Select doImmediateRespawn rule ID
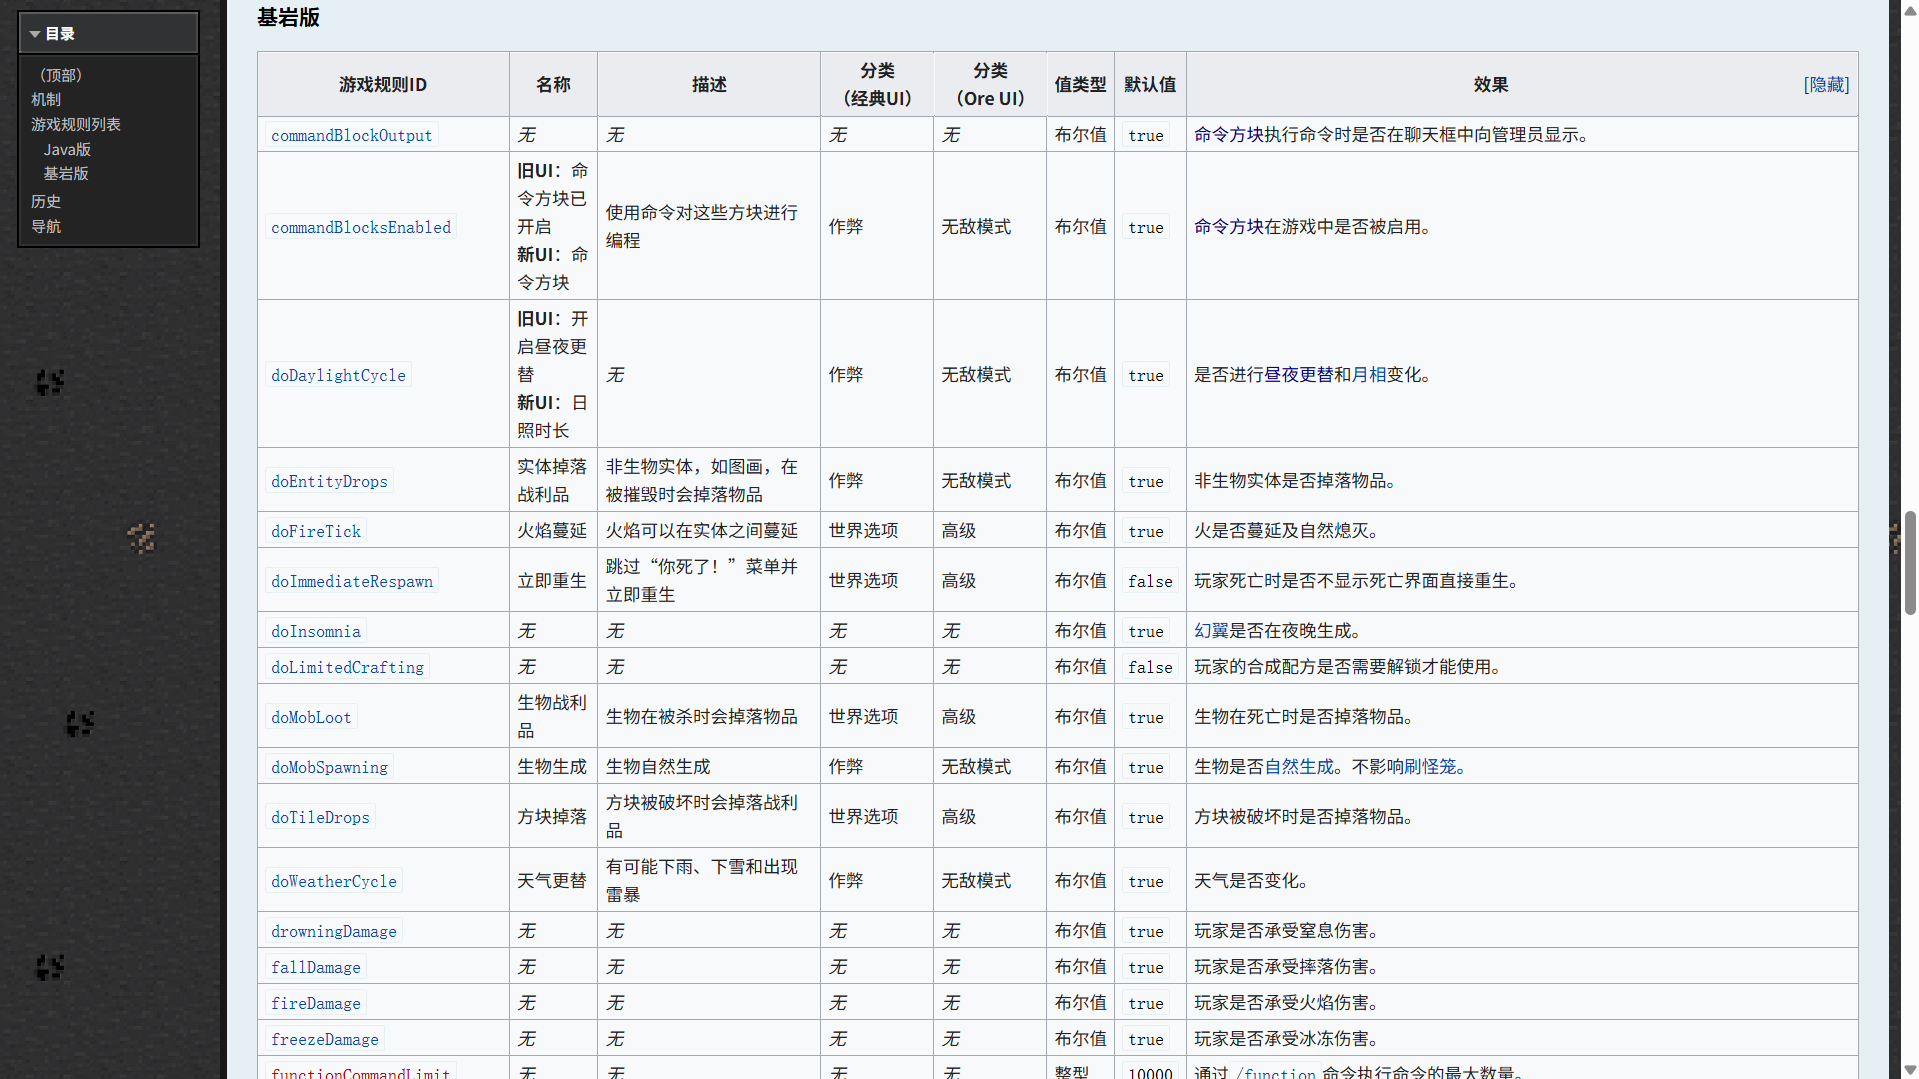Screen dimensions: 1919x1079 click(352, 581)
